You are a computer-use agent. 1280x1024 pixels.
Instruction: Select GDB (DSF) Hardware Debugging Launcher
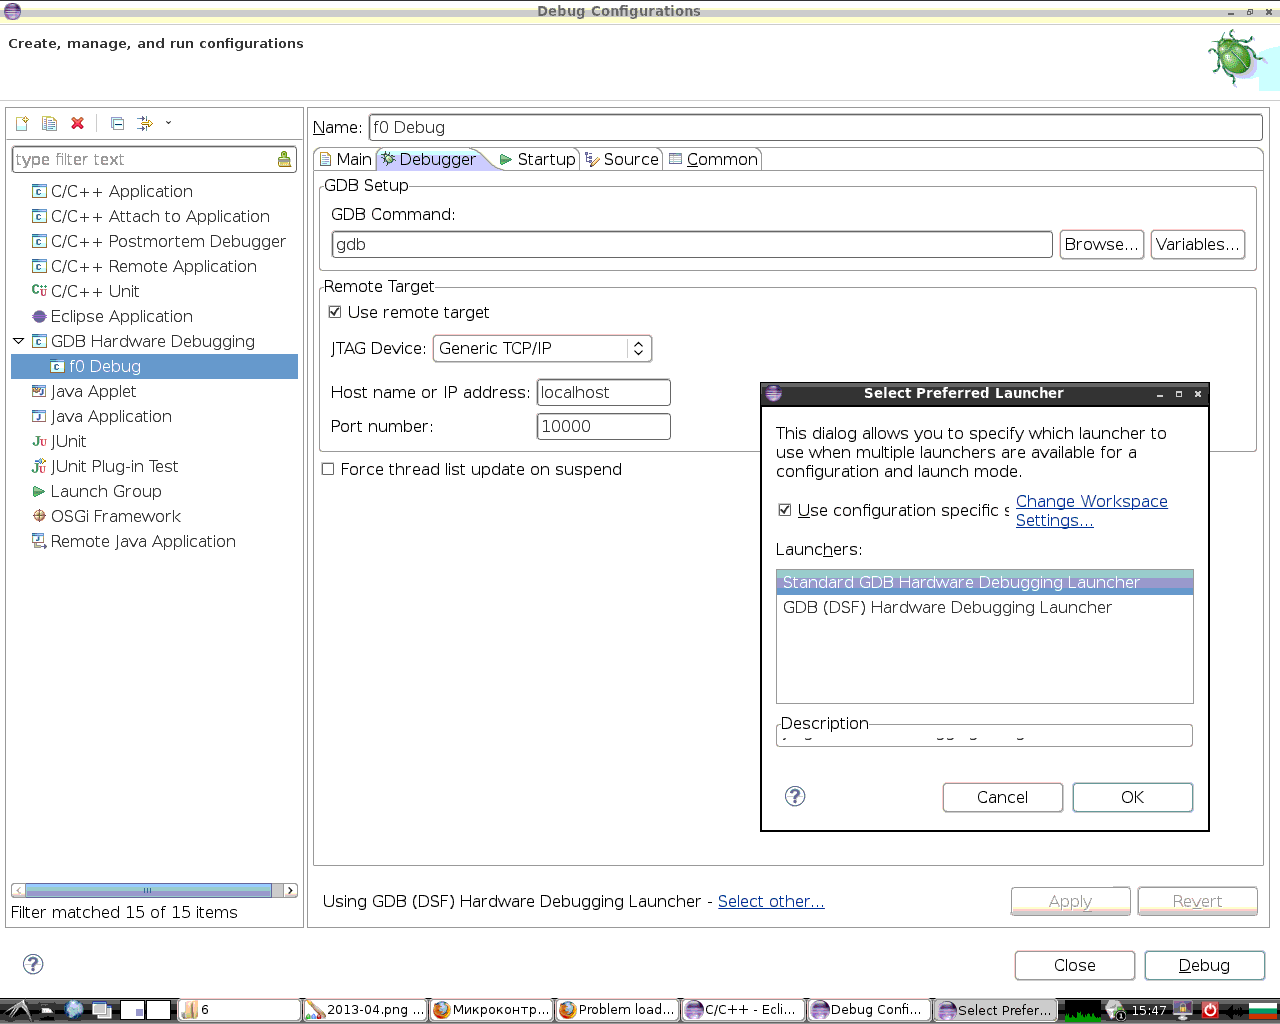pyautogui.click(x=985, y=607)
